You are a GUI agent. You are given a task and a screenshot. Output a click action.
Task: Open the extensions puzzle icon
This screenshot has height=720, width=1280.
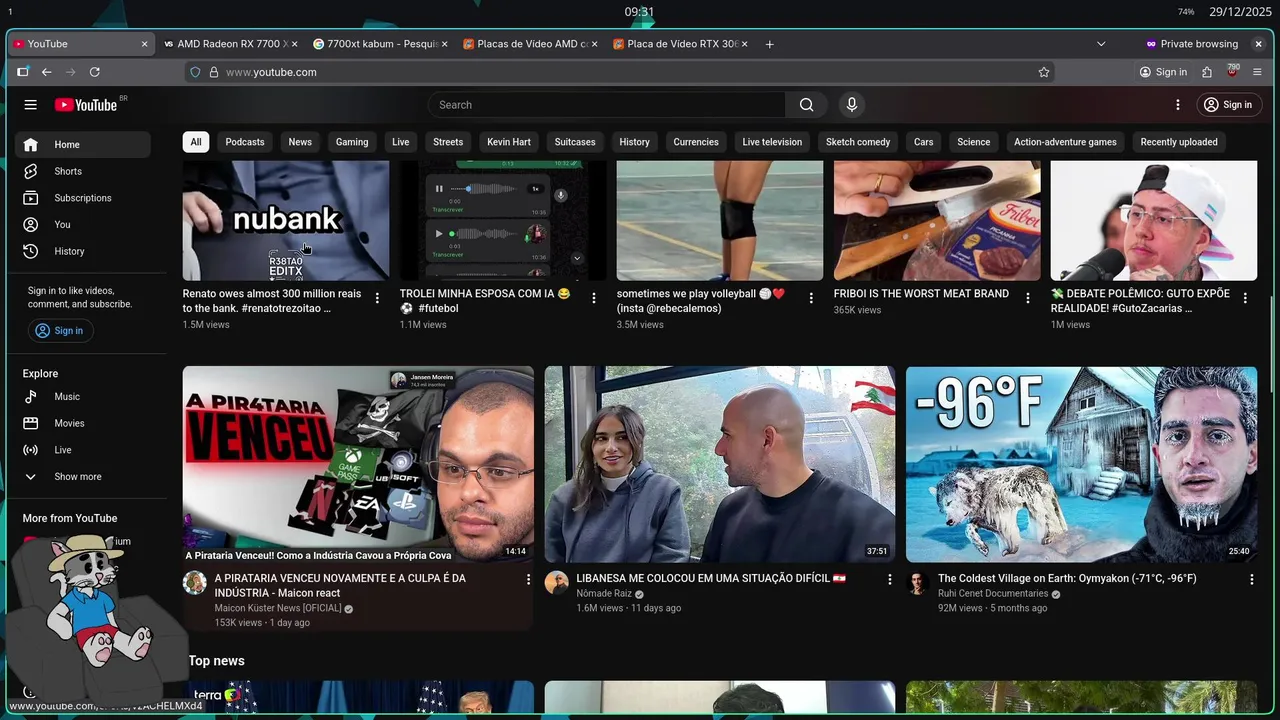coord(1207,72)
